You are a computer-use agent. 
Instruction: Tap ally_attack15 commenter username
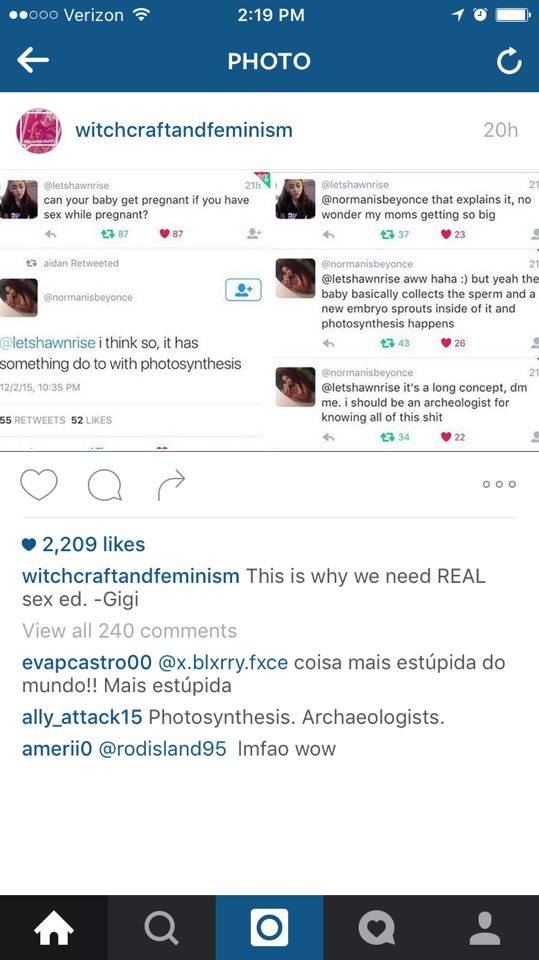click(82, 717)
